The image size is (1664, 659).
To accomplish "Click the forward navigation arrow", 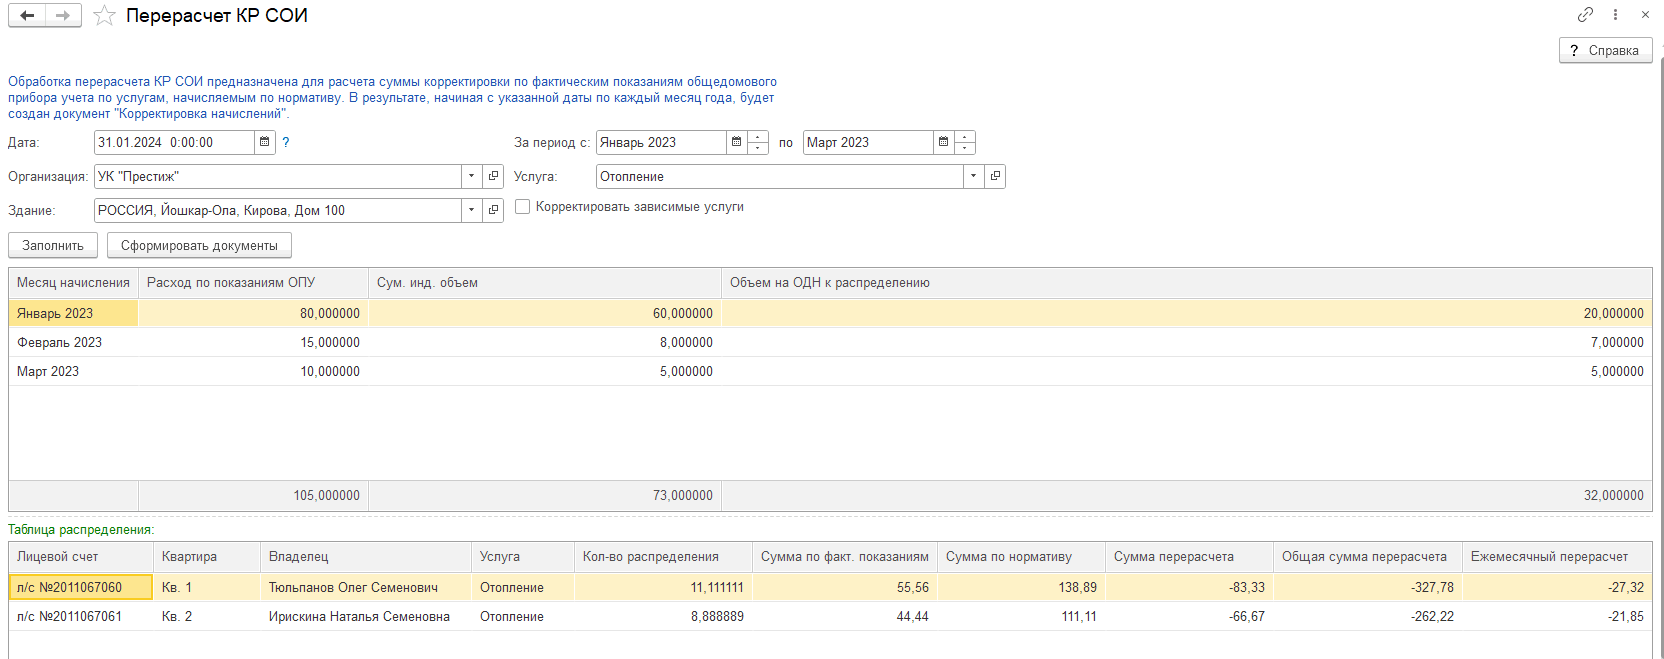I will point(63,16).
